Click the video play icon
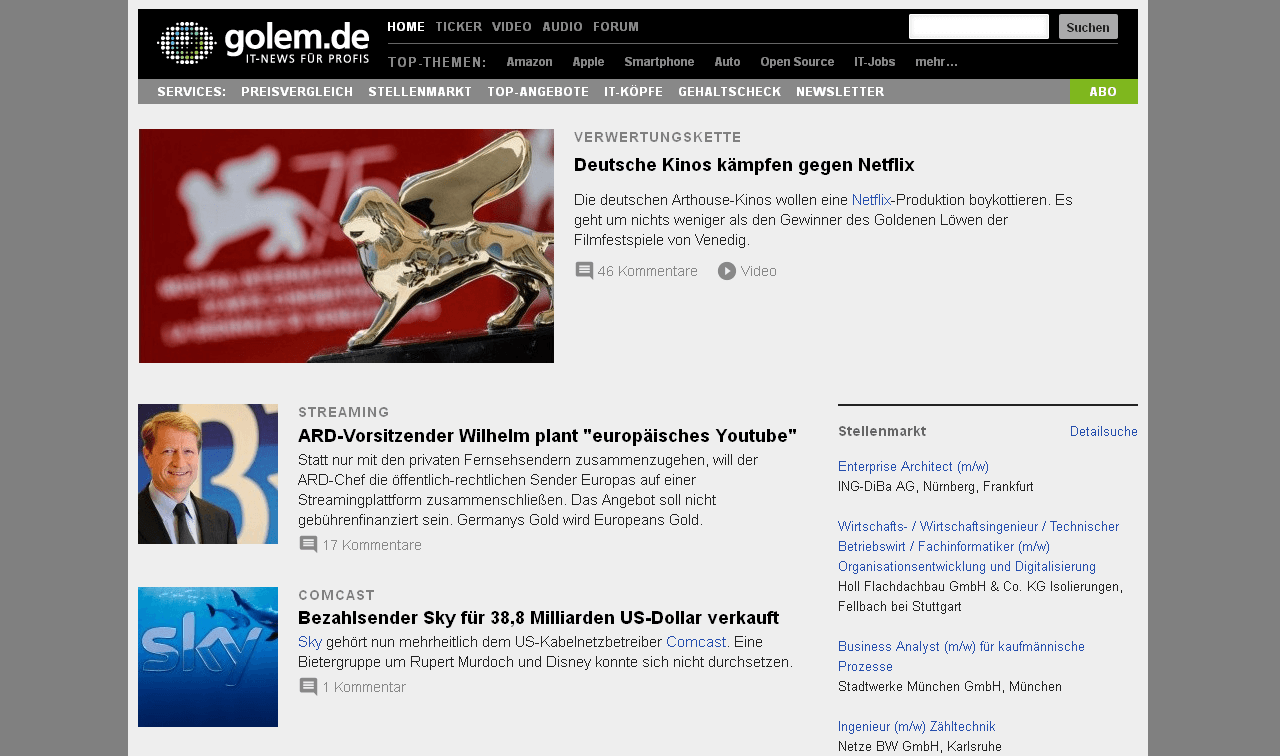1280x756 pixels. pyautogui.click(x=727, y=271)
